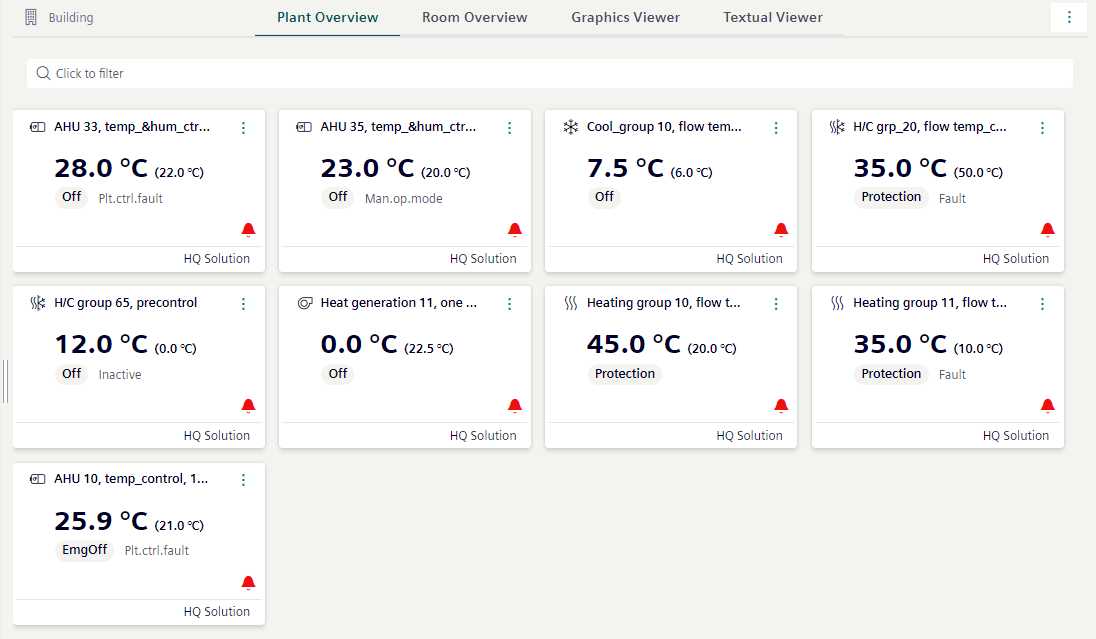Click the EmgOff status on AHU 10
The width and height of the screenshot is (1096, 639).
(x=84, y=550)
